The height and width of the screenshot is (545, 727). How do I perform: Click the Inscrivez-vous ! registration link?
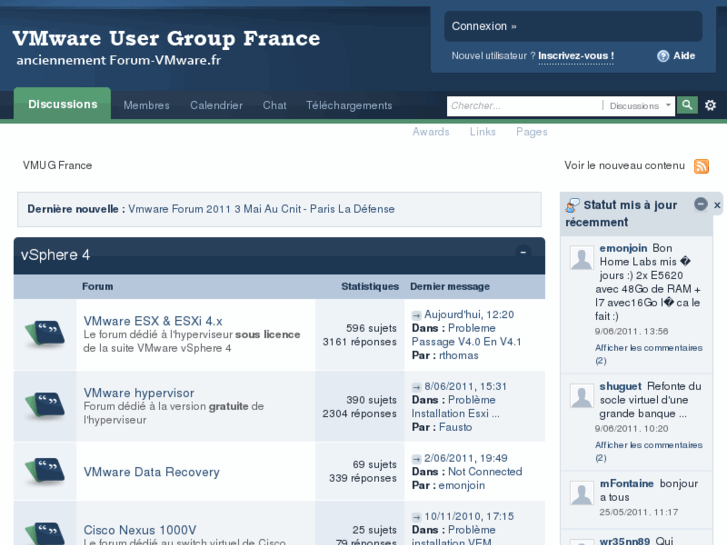(576, 56)
